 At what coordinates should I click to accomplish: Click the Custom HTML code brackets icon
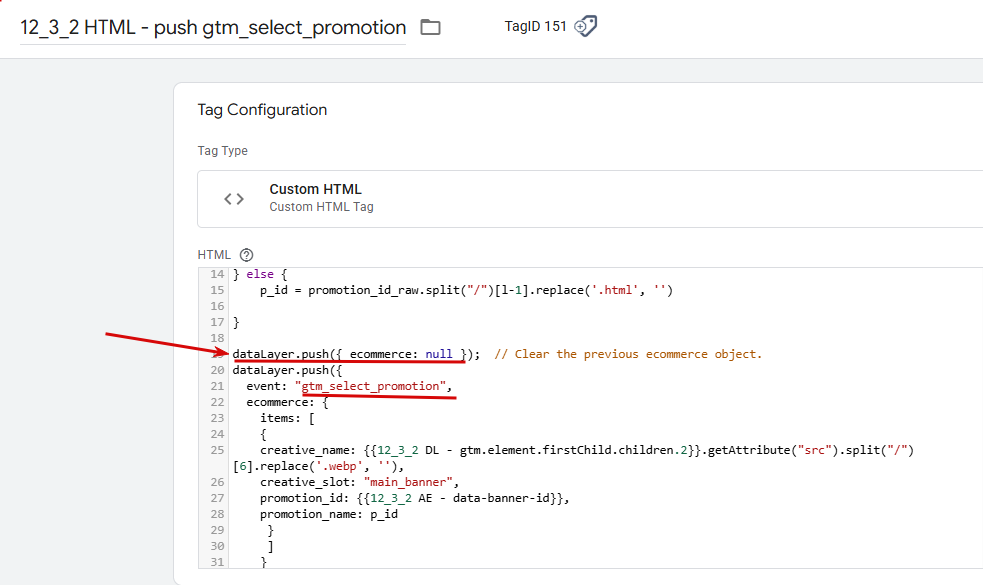point(234,198)
